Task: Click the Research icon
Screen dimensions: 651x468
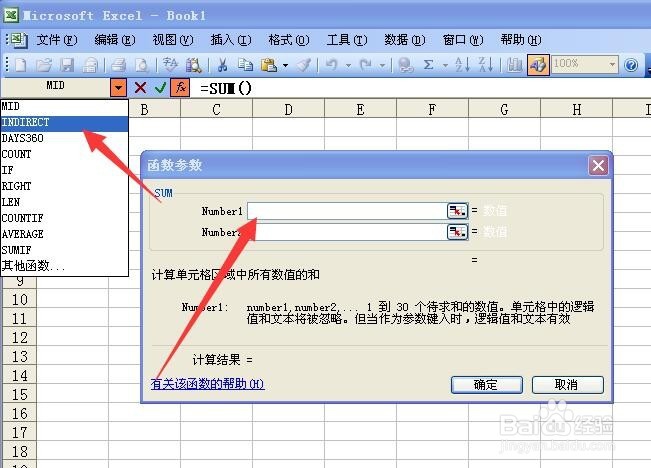Action: 193,65
